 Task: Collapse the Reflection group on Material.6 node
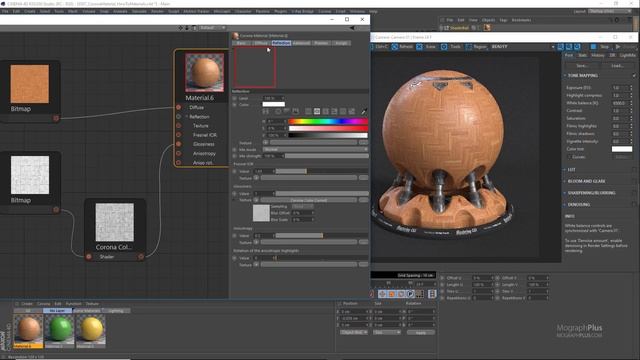click(187, 117)
